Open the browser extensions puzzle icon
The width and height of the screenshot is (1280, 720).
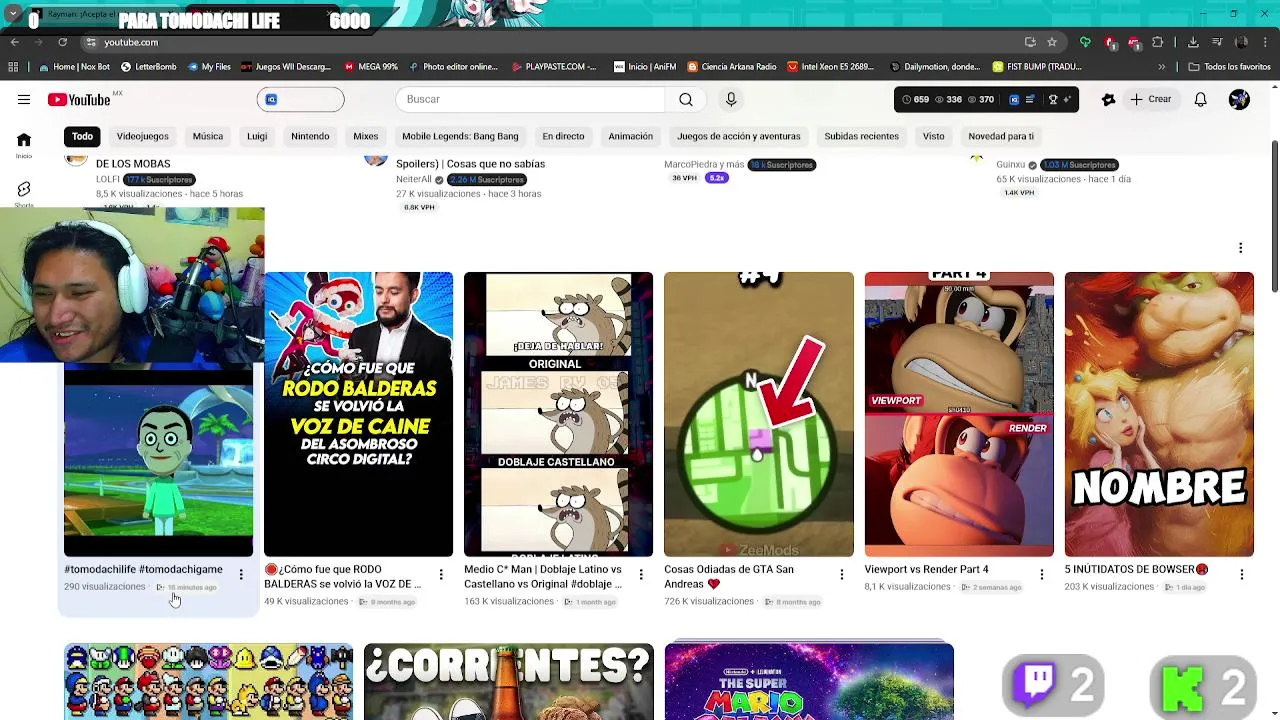(x=1157, y=42)
